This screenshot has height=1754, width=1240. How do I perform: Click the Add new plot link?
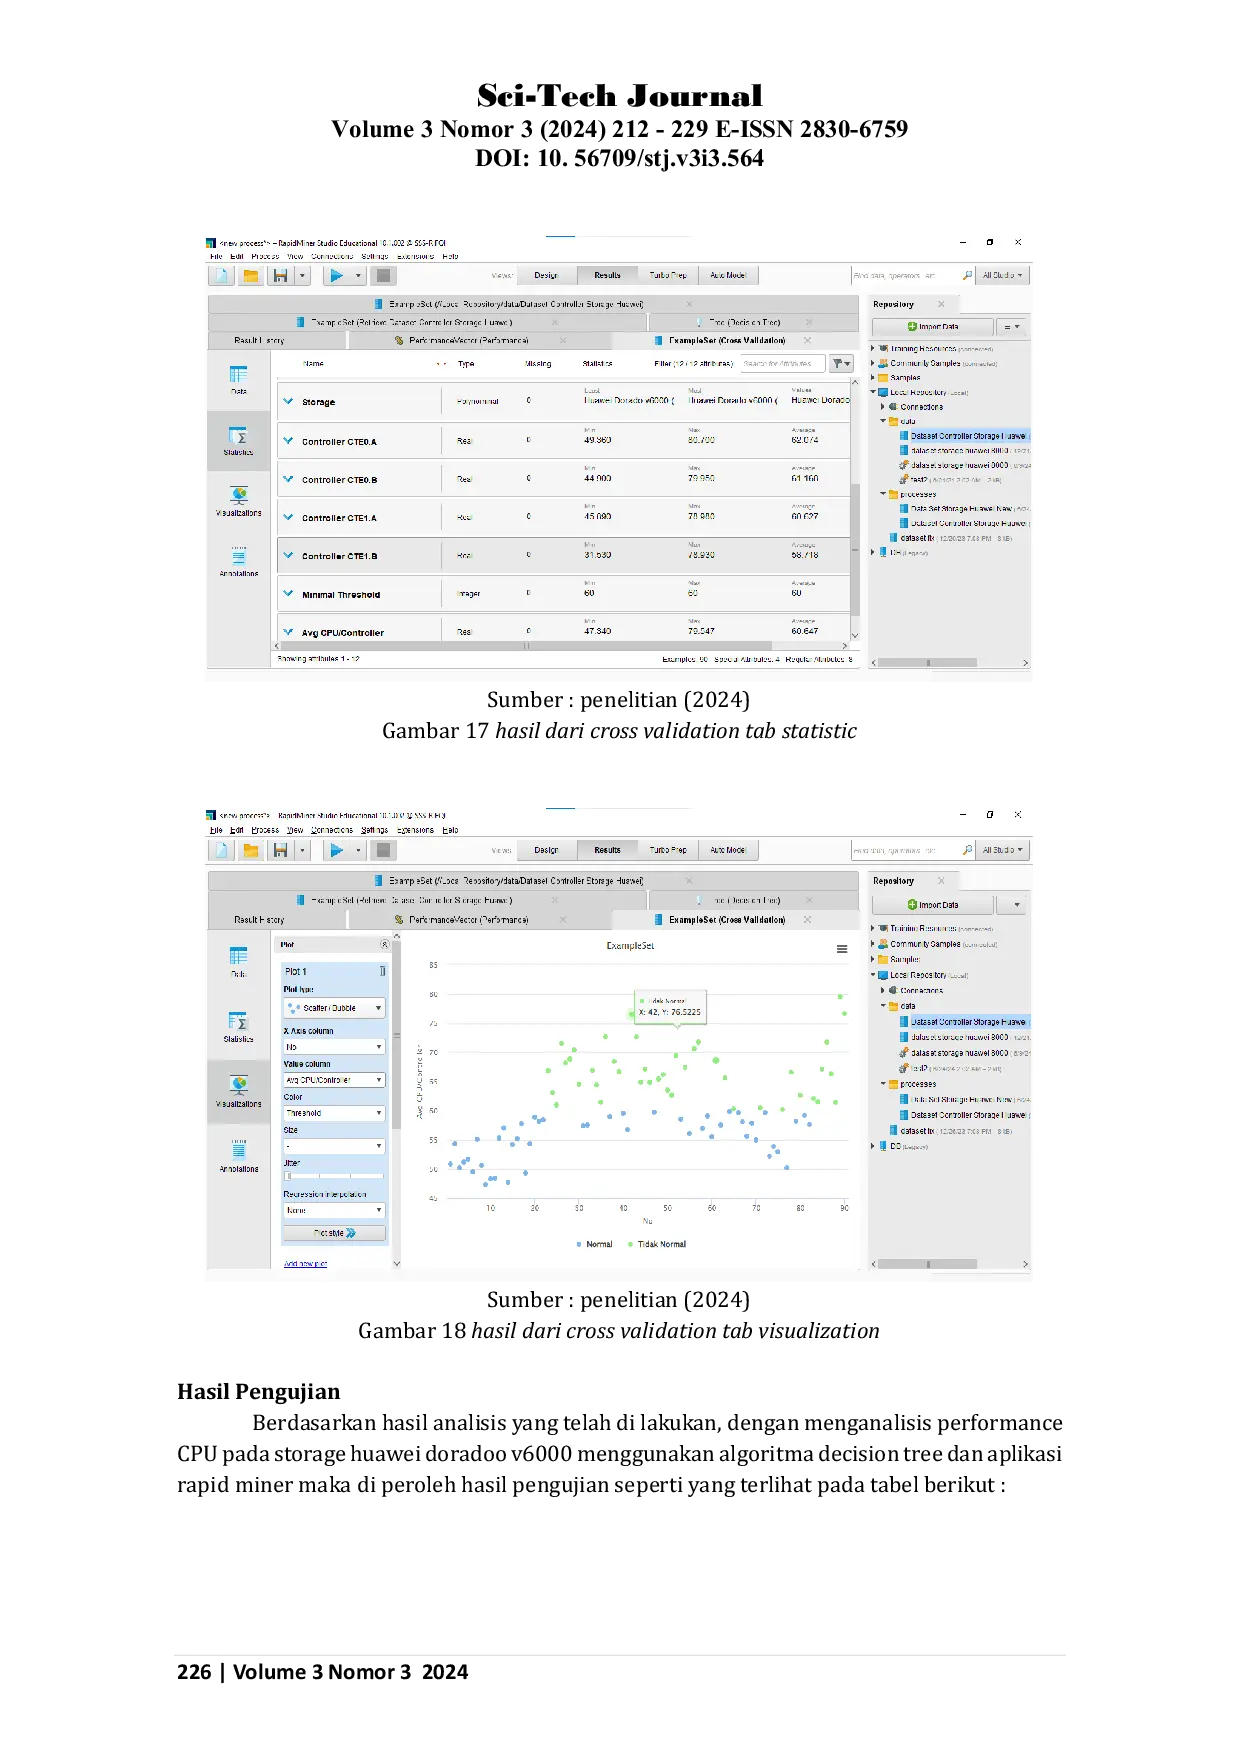305,1264
